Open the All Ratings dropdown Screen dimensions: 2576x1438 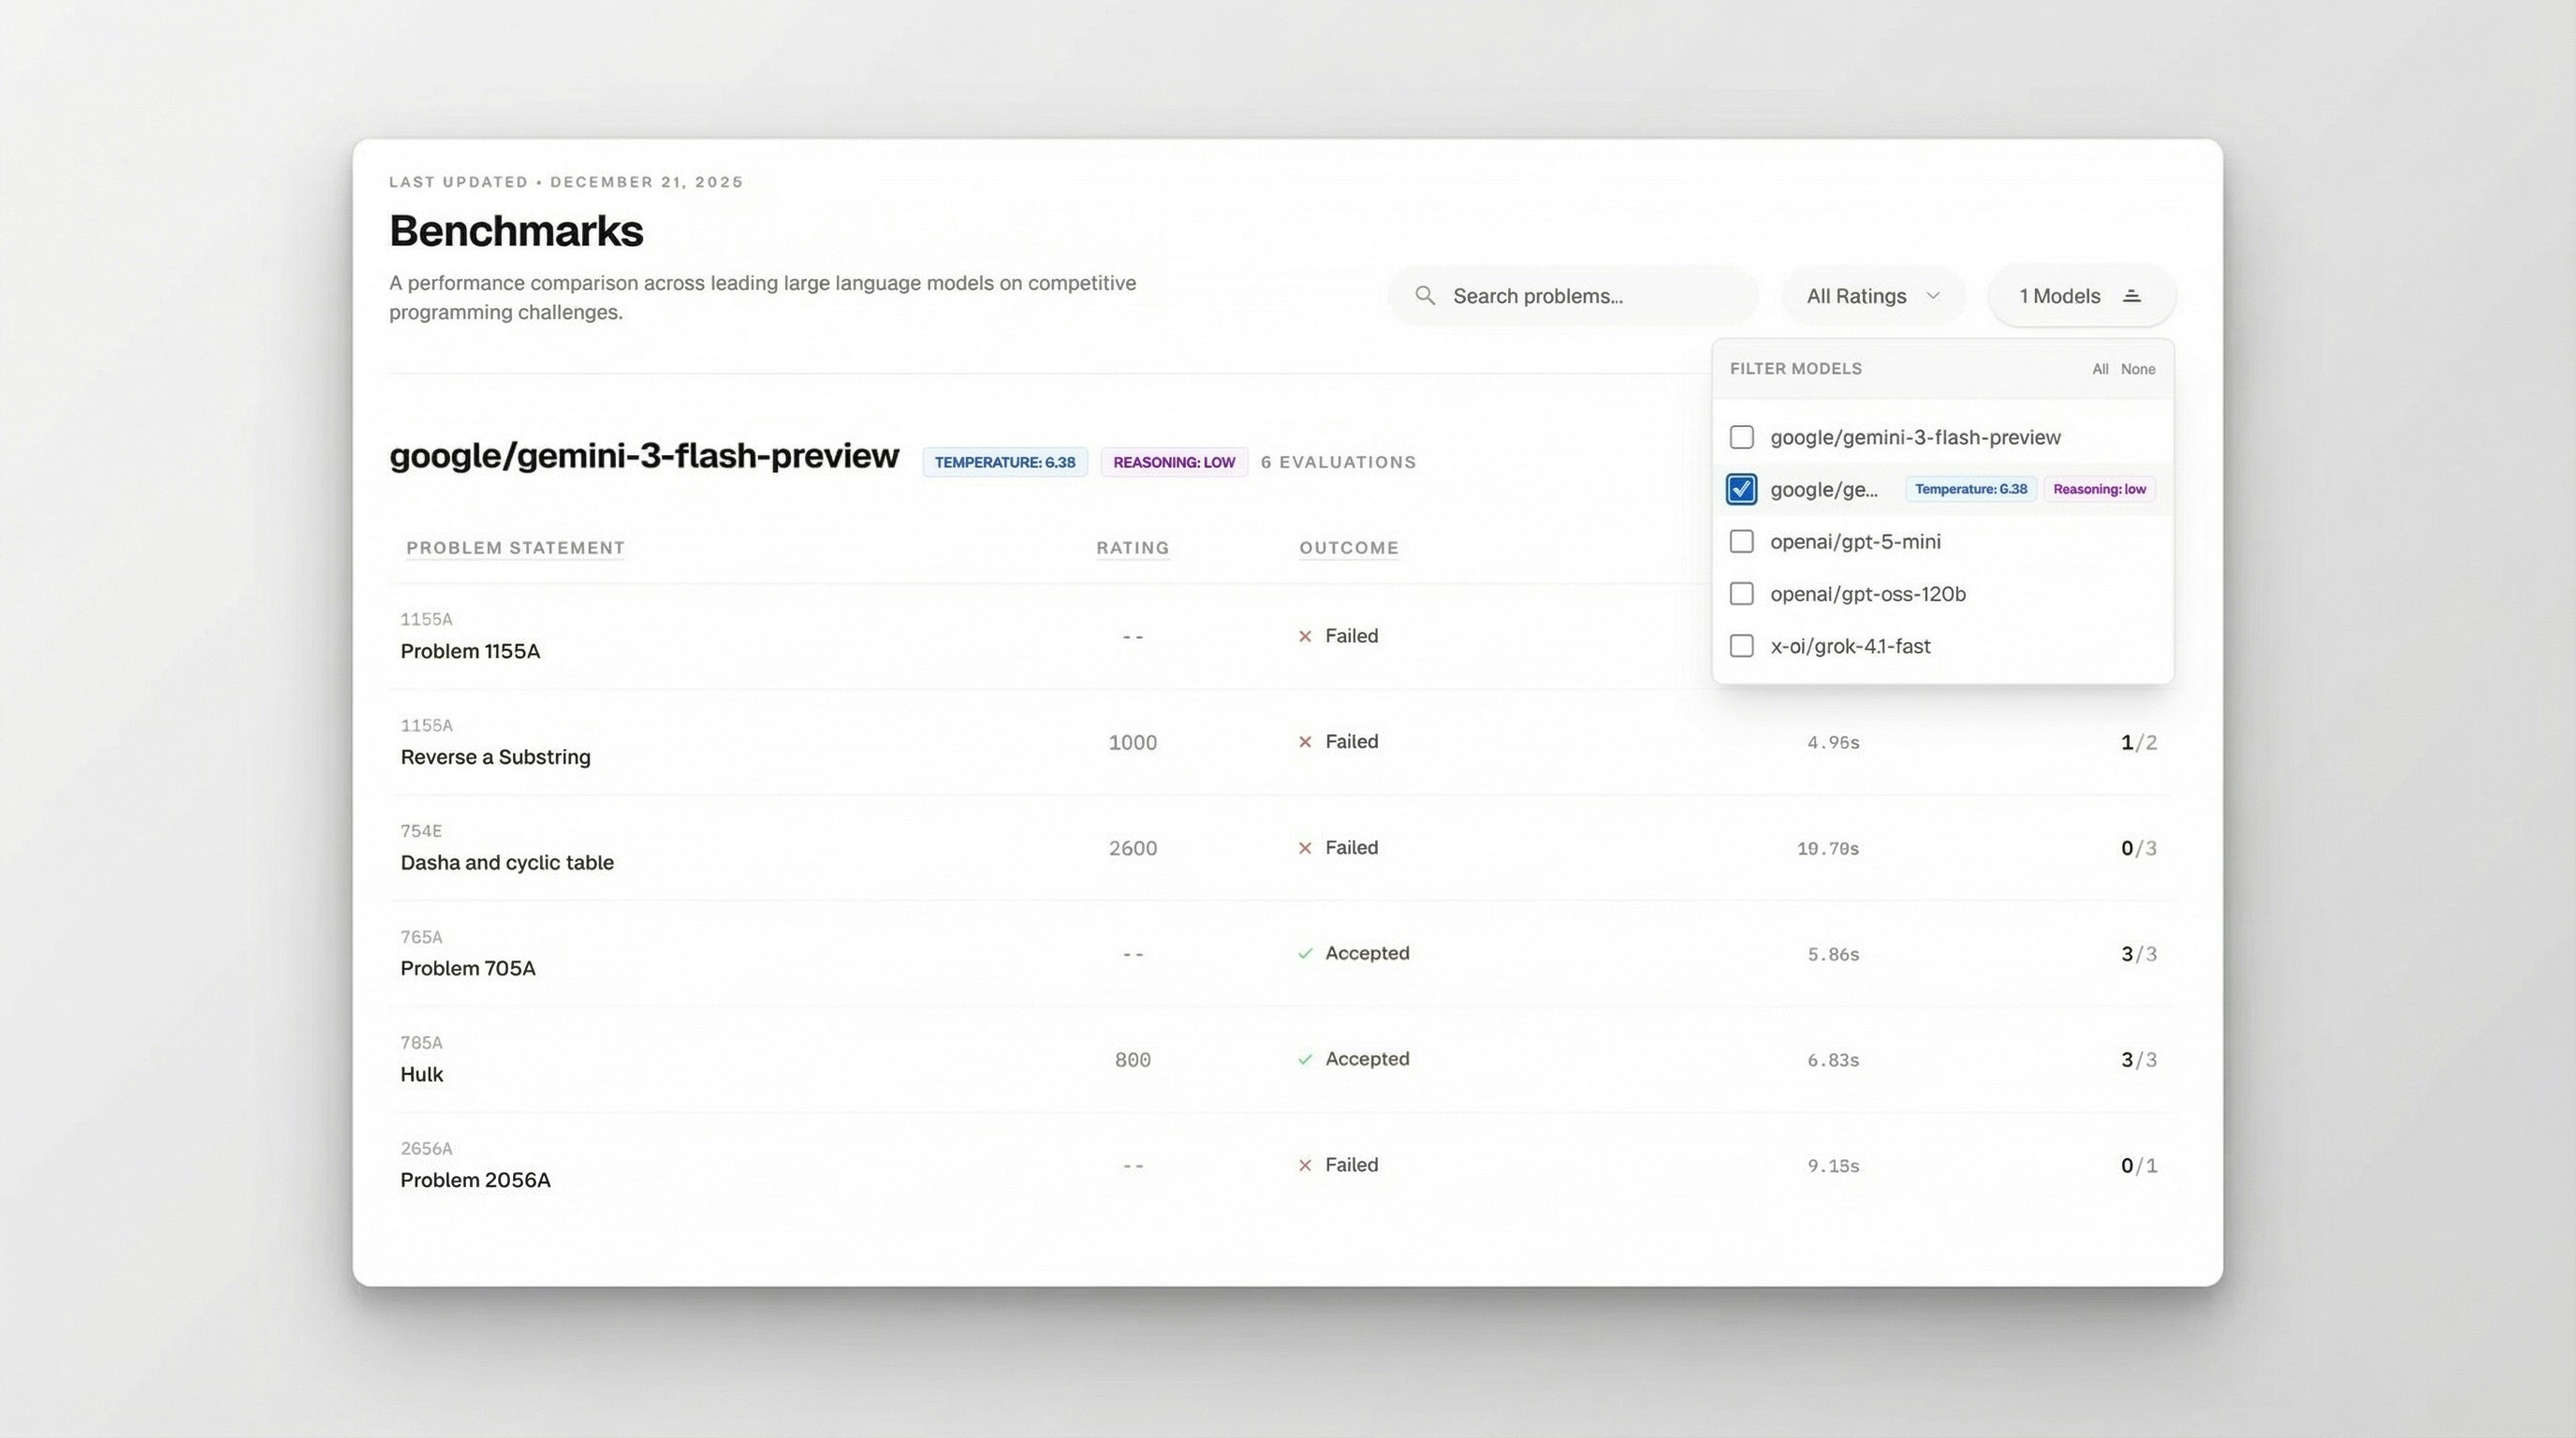click(1872, 295)
